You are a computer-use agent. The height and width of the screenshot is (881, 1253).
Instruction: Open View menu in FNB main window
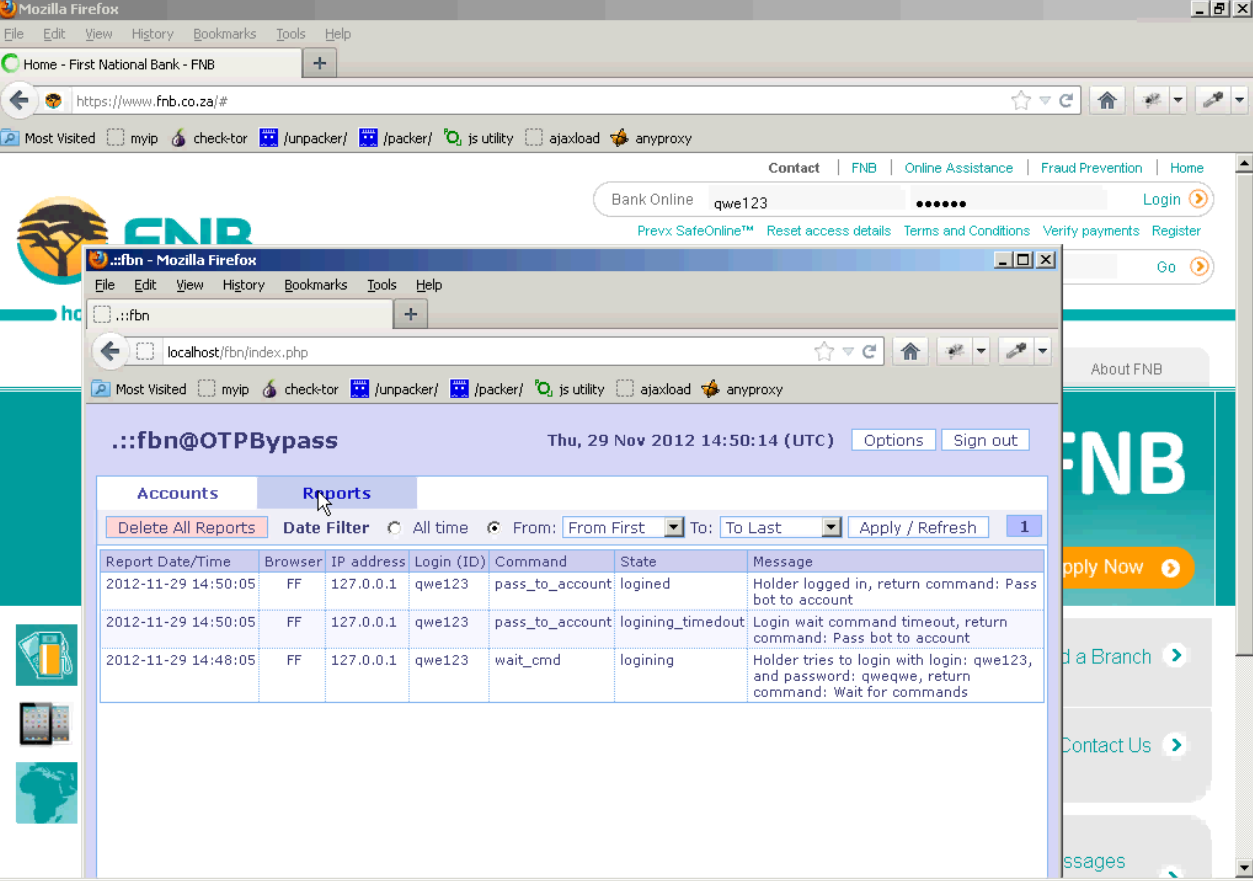tap(98, 34)
